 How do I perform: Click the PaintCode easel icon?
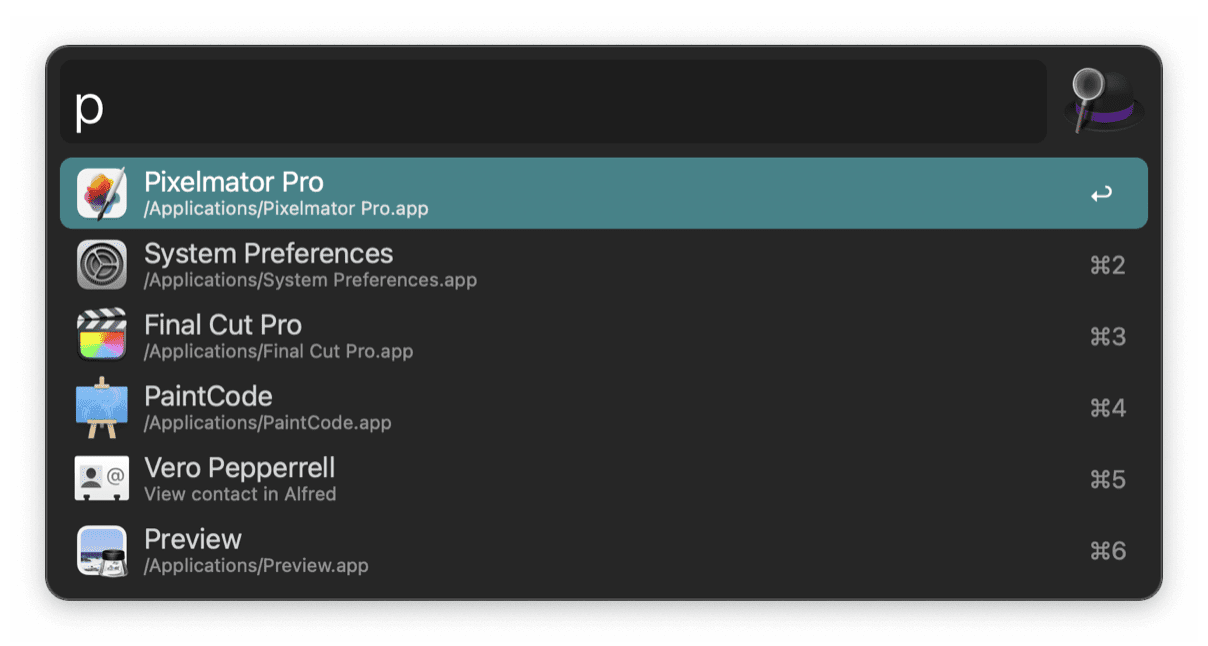point(100,407)
